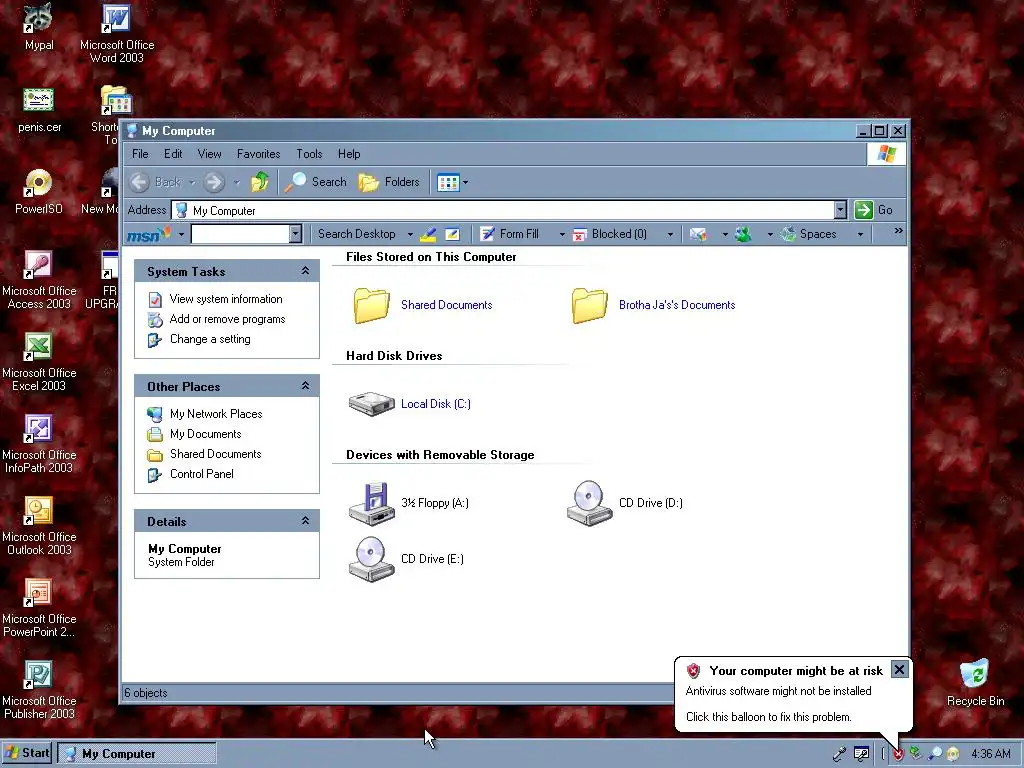Open the View menu
1024x768 pixels.
click(210, 154)
